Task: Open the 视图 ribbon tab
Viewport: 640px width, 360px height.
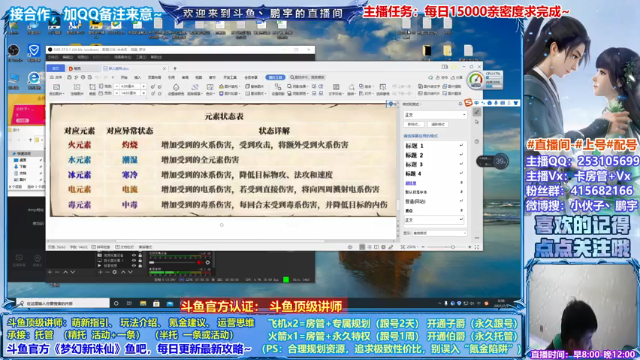Action: tap(198, 78)
